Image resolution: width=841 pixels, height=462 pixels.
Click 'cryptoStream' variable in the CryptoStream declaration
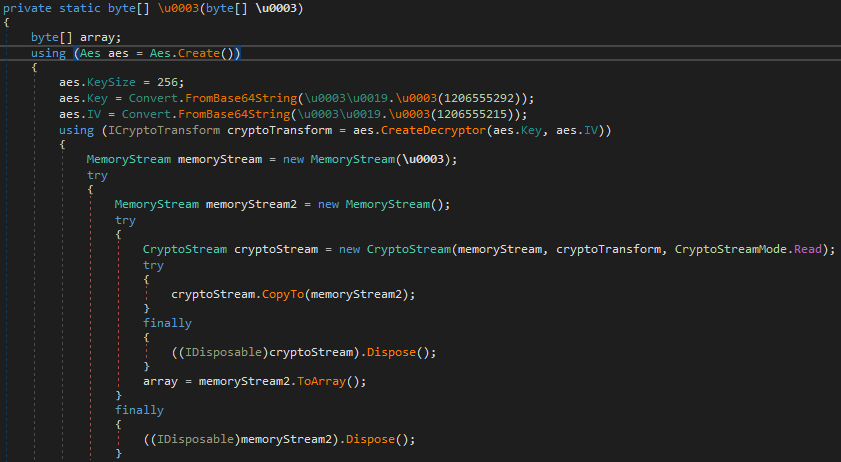point(276,250)
